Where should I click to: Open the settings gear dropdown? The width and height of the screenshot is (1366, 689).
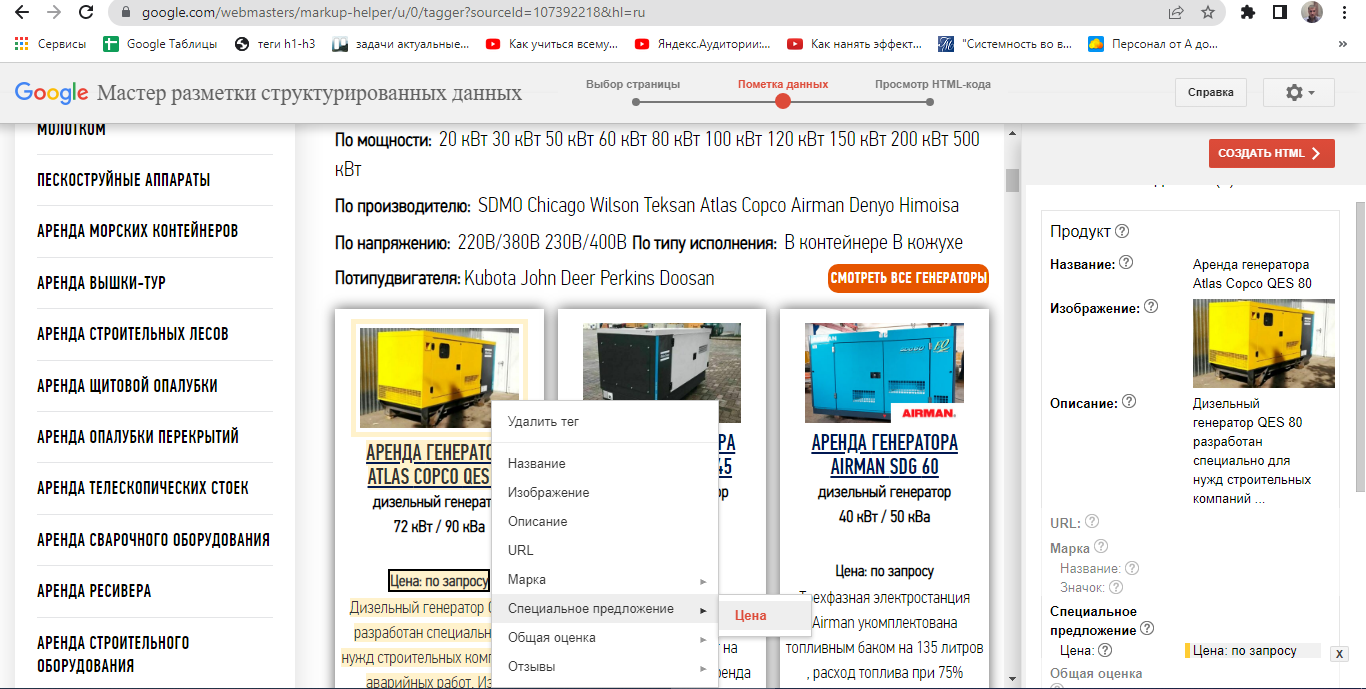tap(1299, 92)
